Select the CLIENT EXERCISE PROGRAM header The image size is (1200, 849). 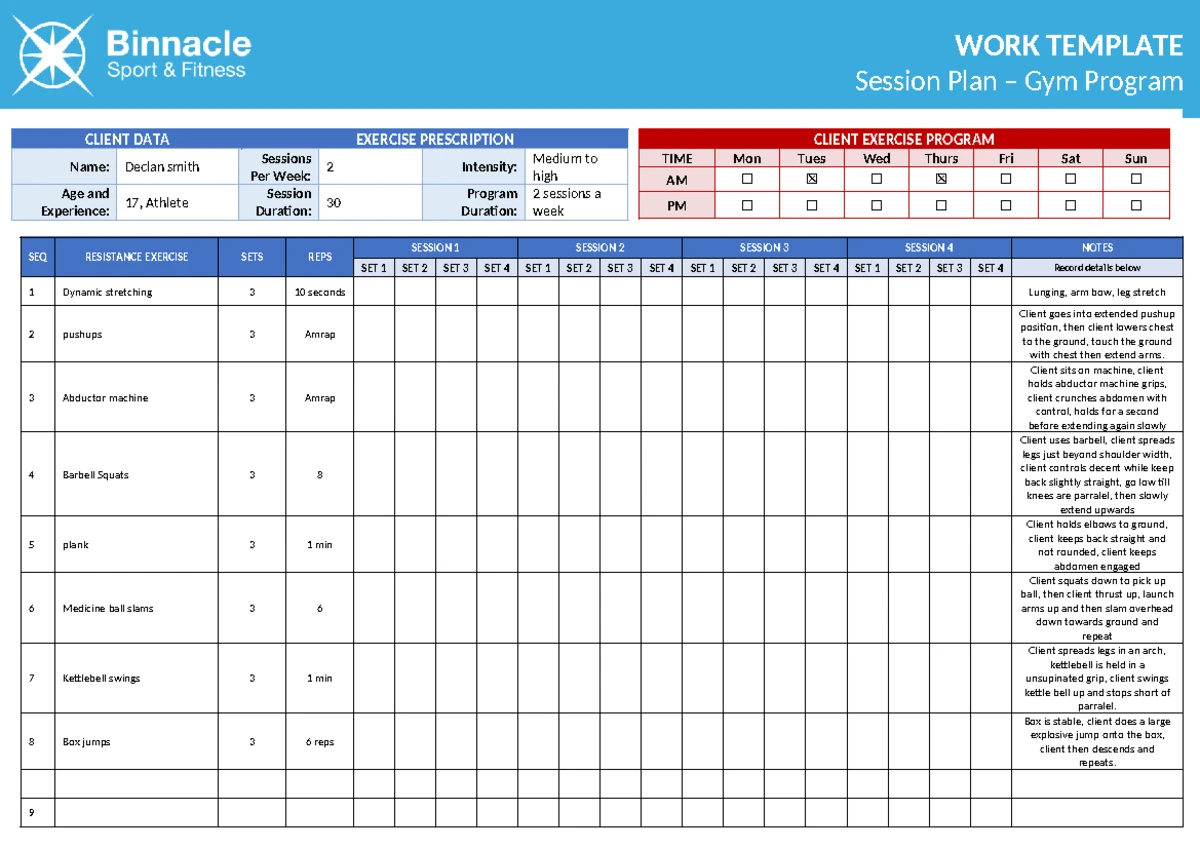(904, 139)
